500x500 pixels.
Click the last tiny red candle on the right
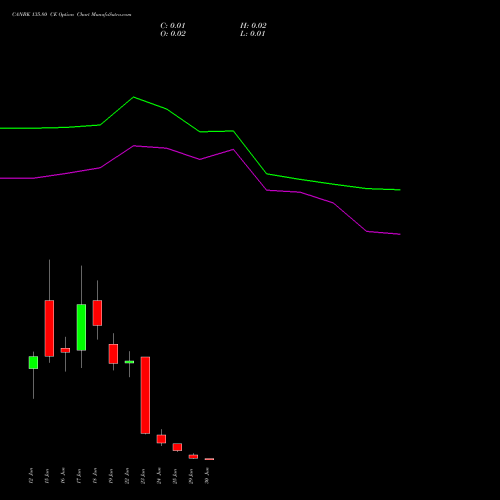(x=209, y=459)
